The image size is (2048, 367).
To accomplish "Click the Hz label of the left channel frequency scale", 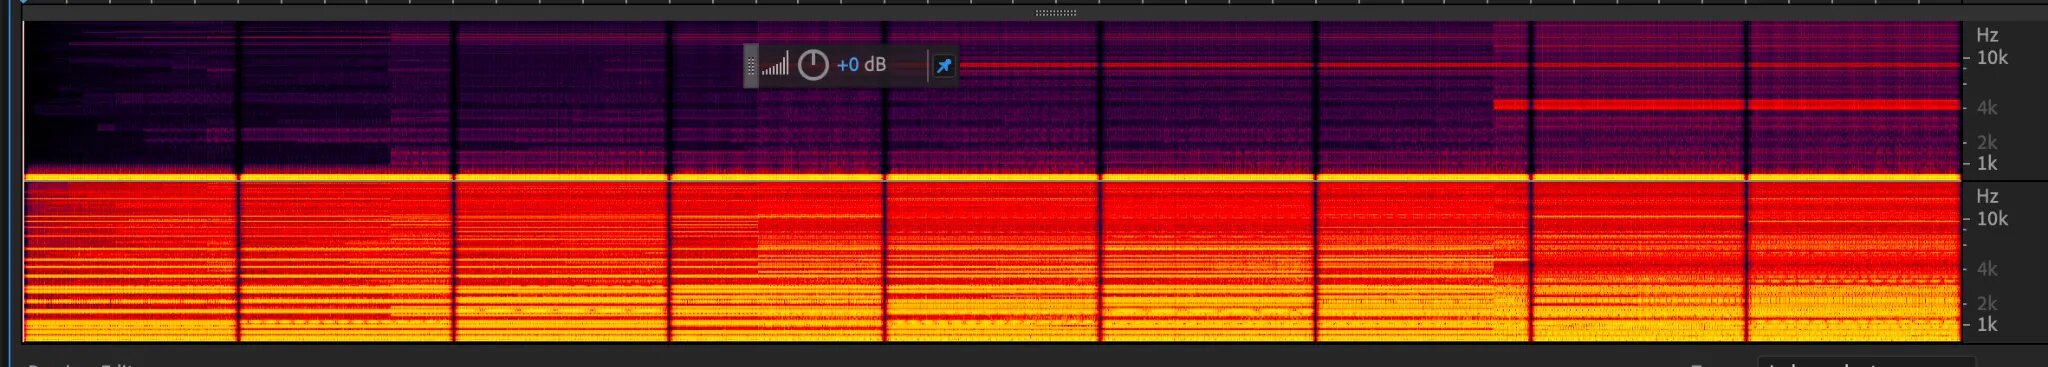I will pyautogui.click(x=1987, y=35).
